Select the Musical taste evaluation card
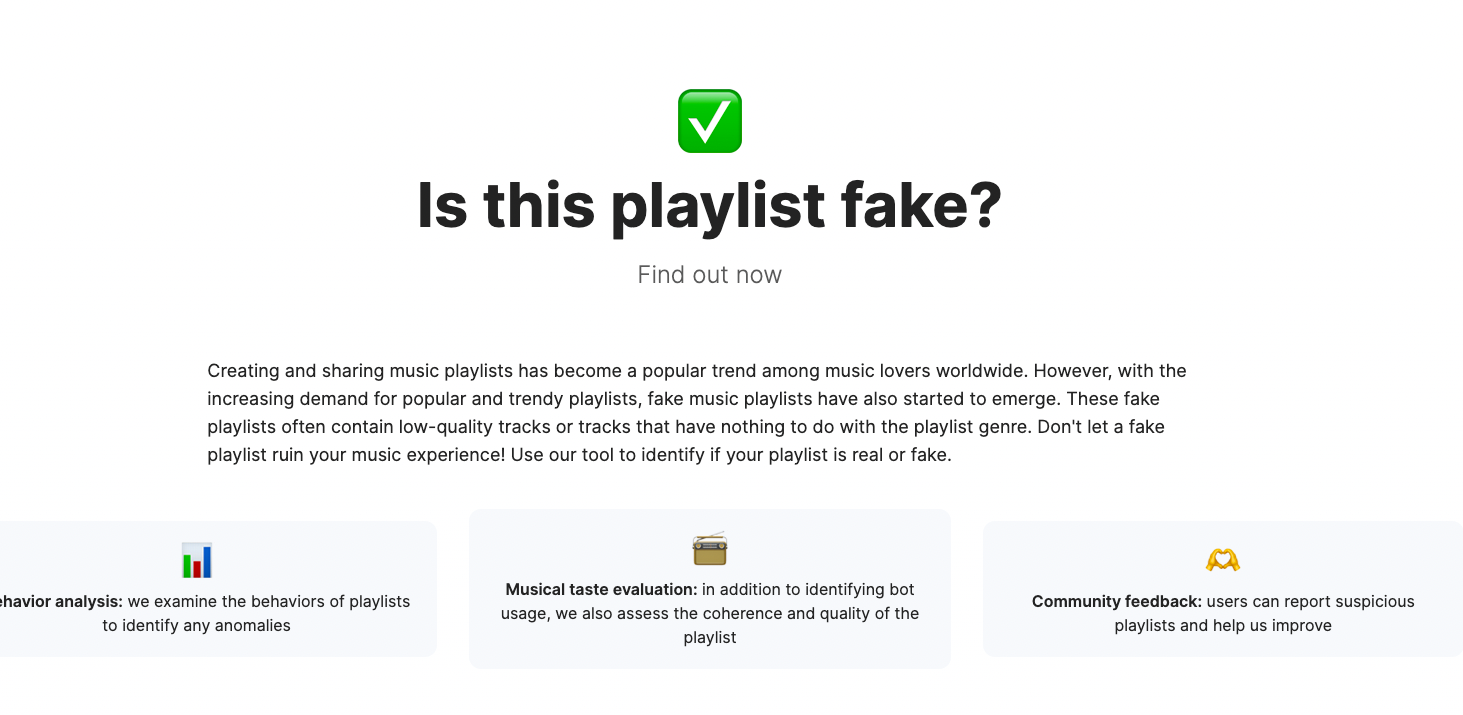This screenshot has width=1463, height=715. (710, 589)
